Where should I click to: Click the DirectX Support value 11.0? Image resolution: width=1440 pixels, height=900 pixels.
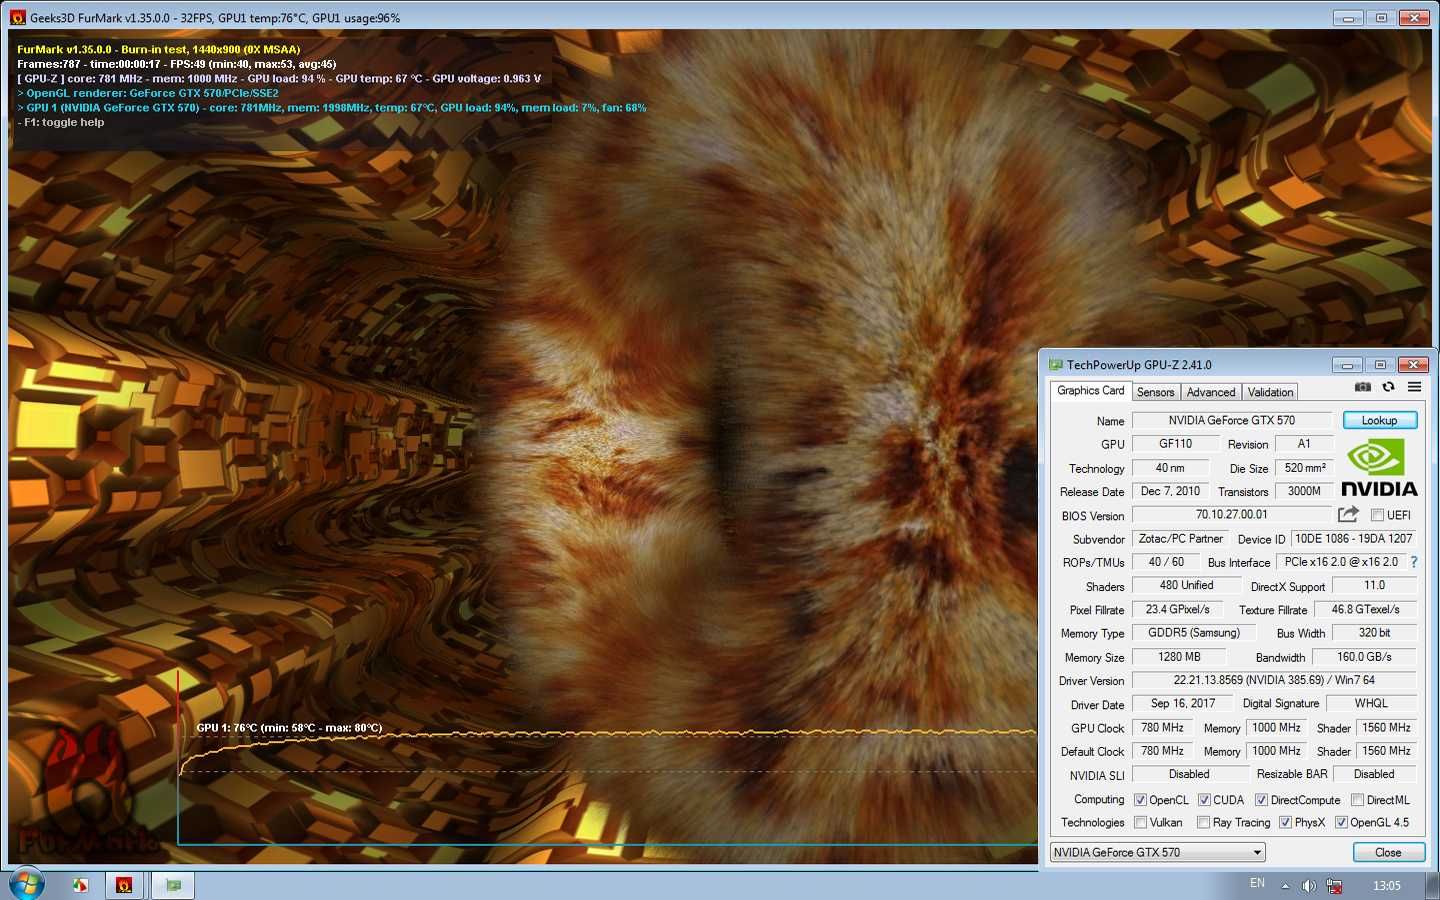(1375, 586)
